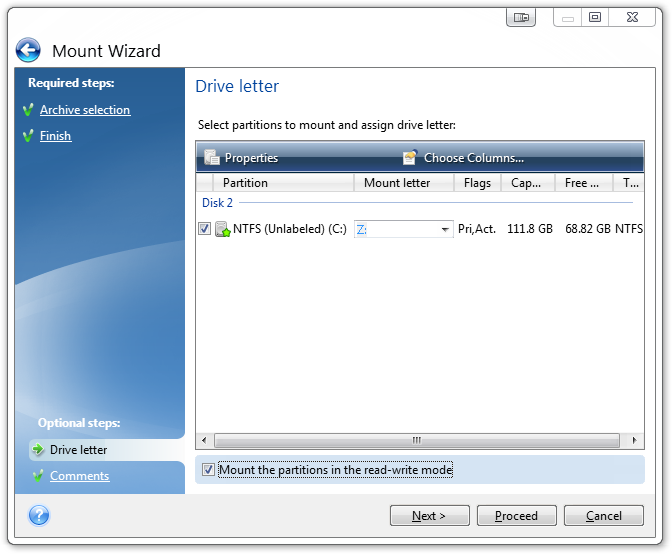Click the blue back arrow icon
The width and height of the screenshot is (672, 554).
[x=28, y=50]
